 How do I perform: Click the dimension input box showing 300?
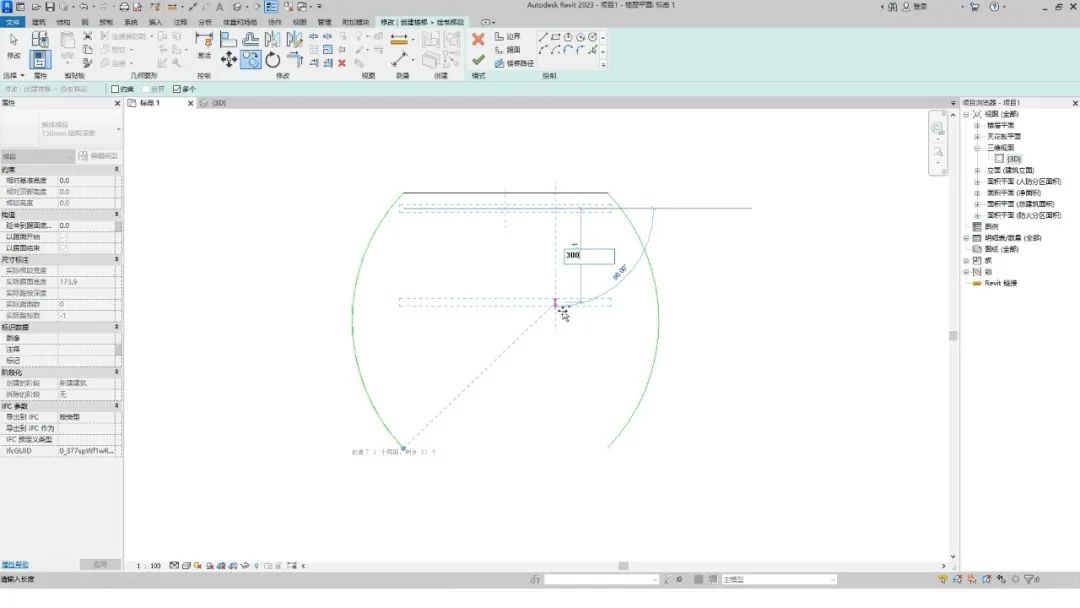click(x=589, y=255)
